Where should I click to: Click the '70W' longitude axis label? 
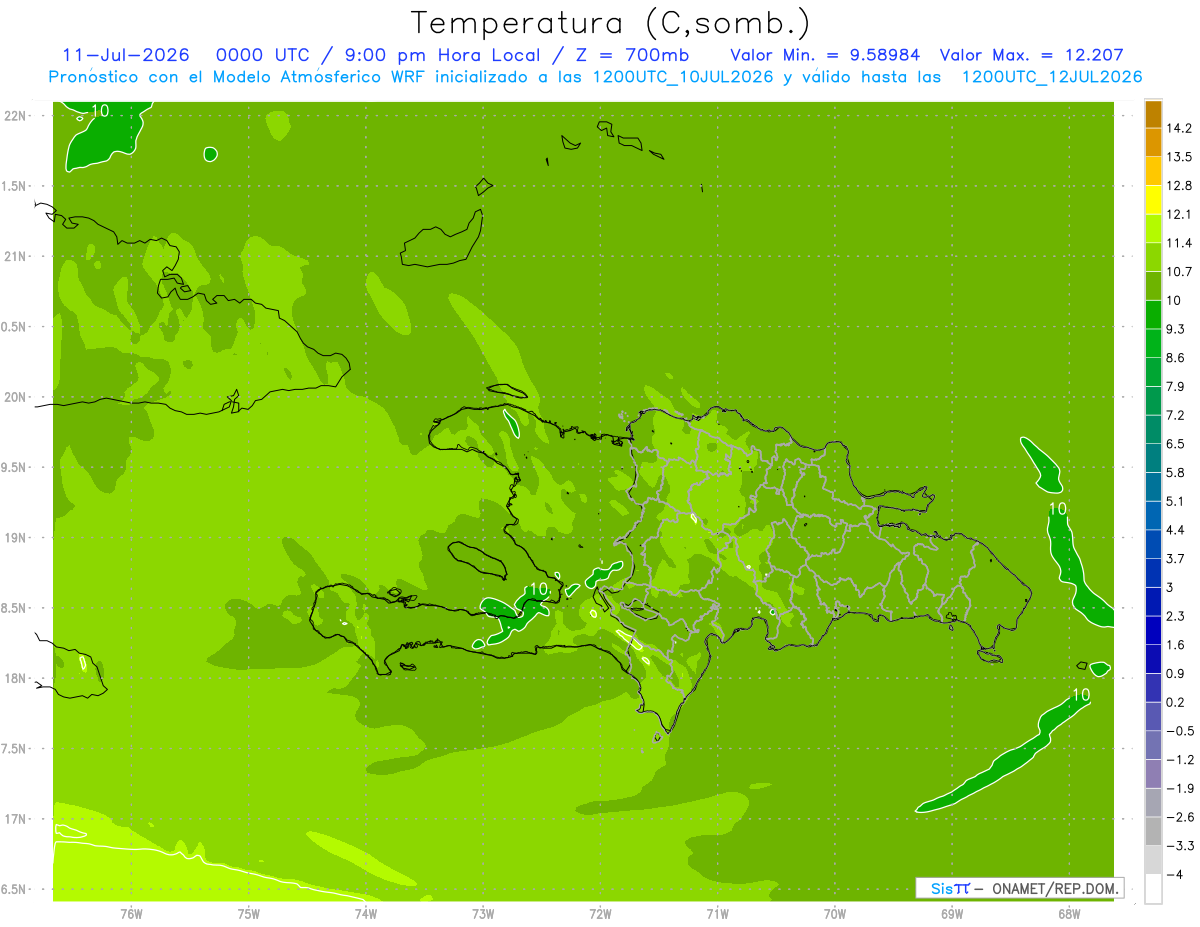coord(834,915)
